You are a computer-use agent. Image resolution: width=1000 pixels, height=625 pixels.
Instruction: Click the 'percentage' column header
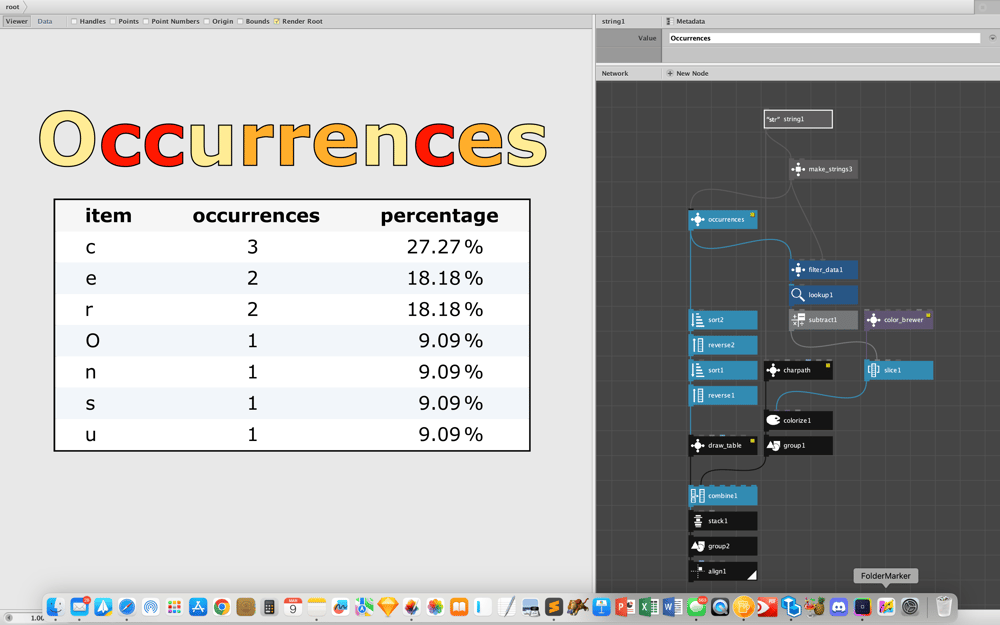(439, 216)
